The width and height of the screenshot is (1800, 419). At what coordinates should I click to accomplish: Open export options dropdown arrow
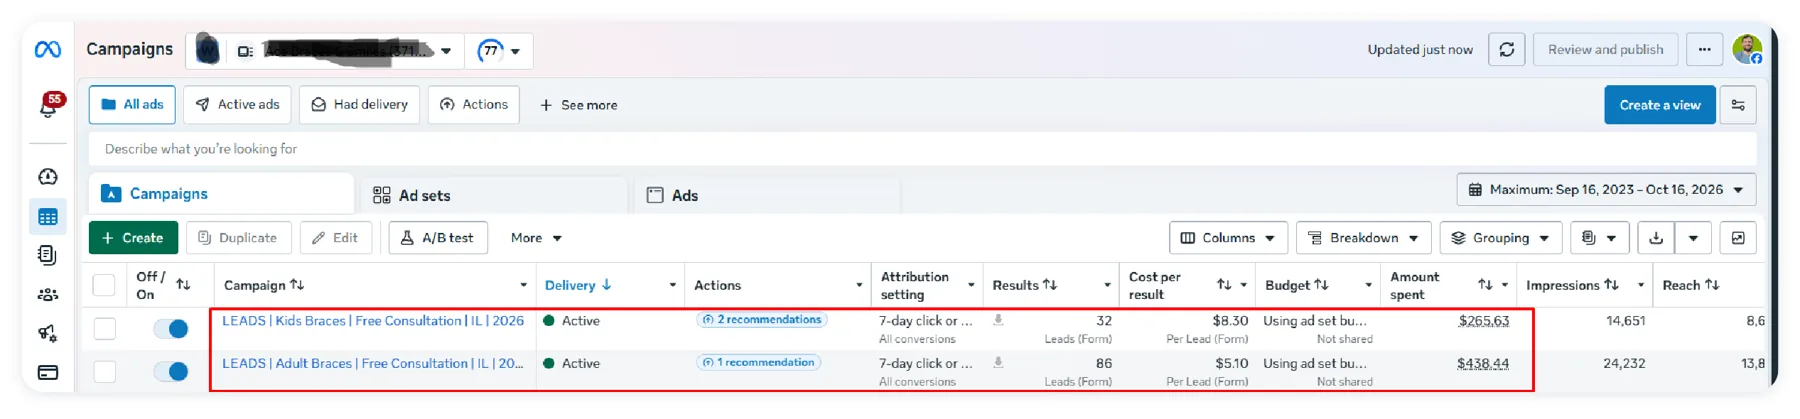point(1693,238)
